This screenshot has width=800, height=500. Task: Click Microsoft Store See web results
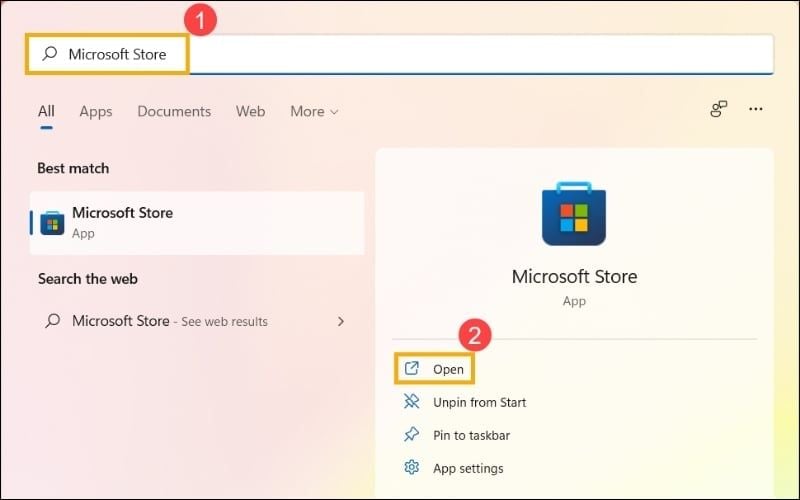coord(197,321)
